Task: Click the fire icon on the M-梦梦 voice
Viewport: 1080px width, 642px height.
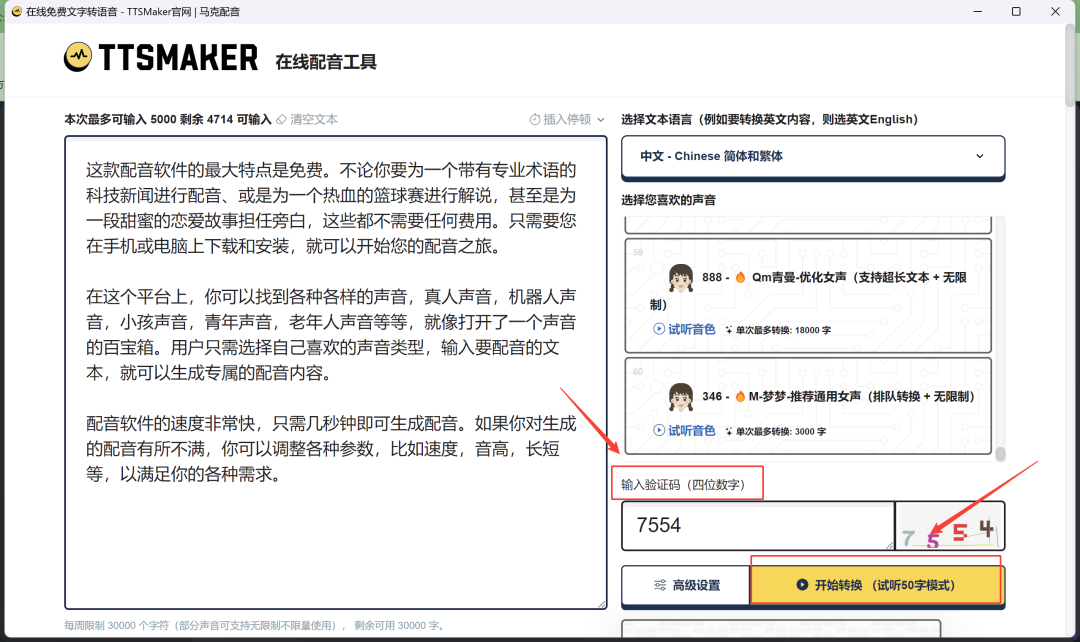Action: pos(740,396)
